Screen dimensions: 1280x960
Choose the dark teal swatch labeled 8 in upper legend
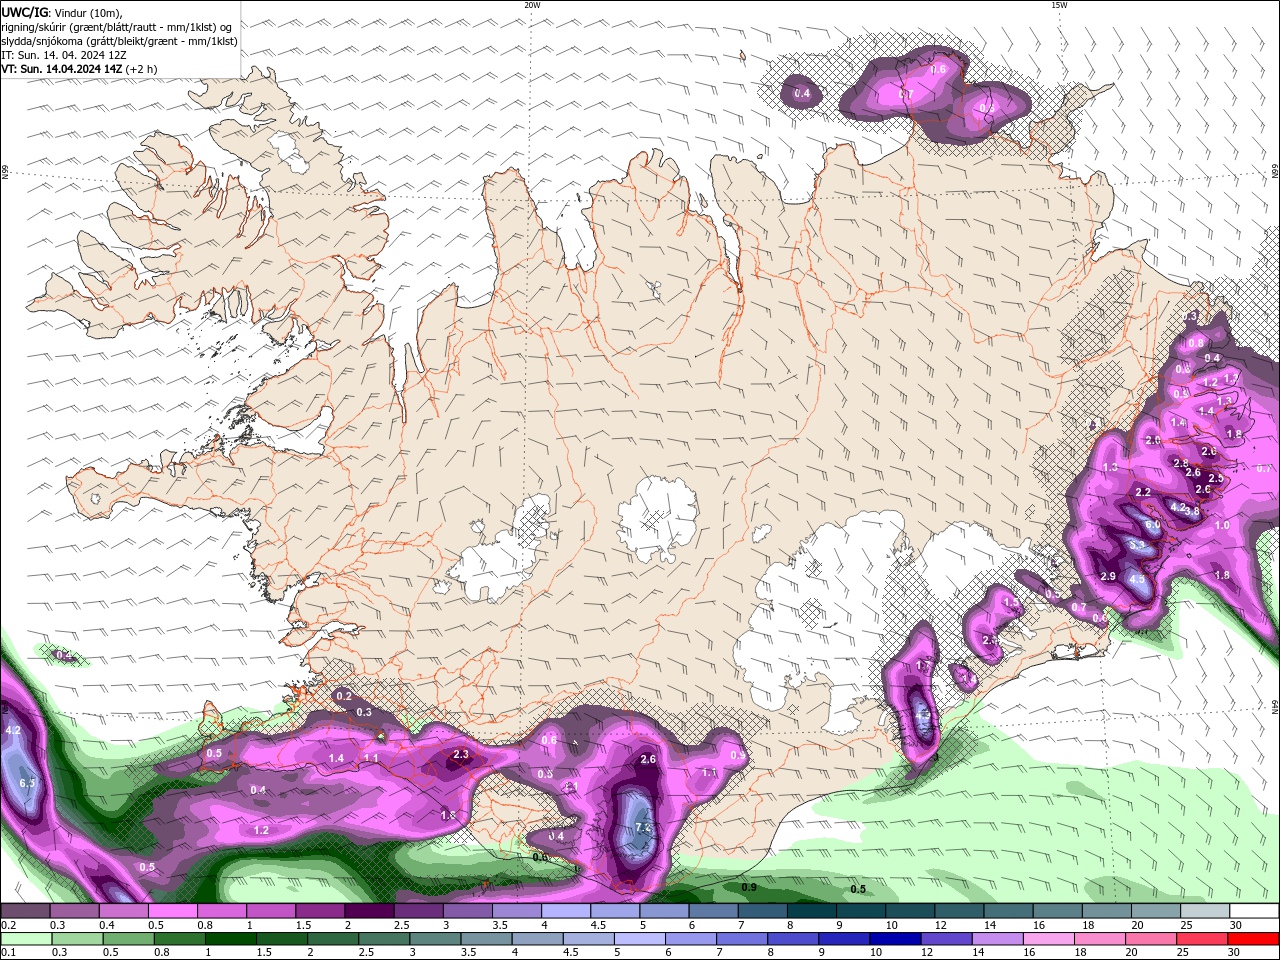click(x=811, y=911)
